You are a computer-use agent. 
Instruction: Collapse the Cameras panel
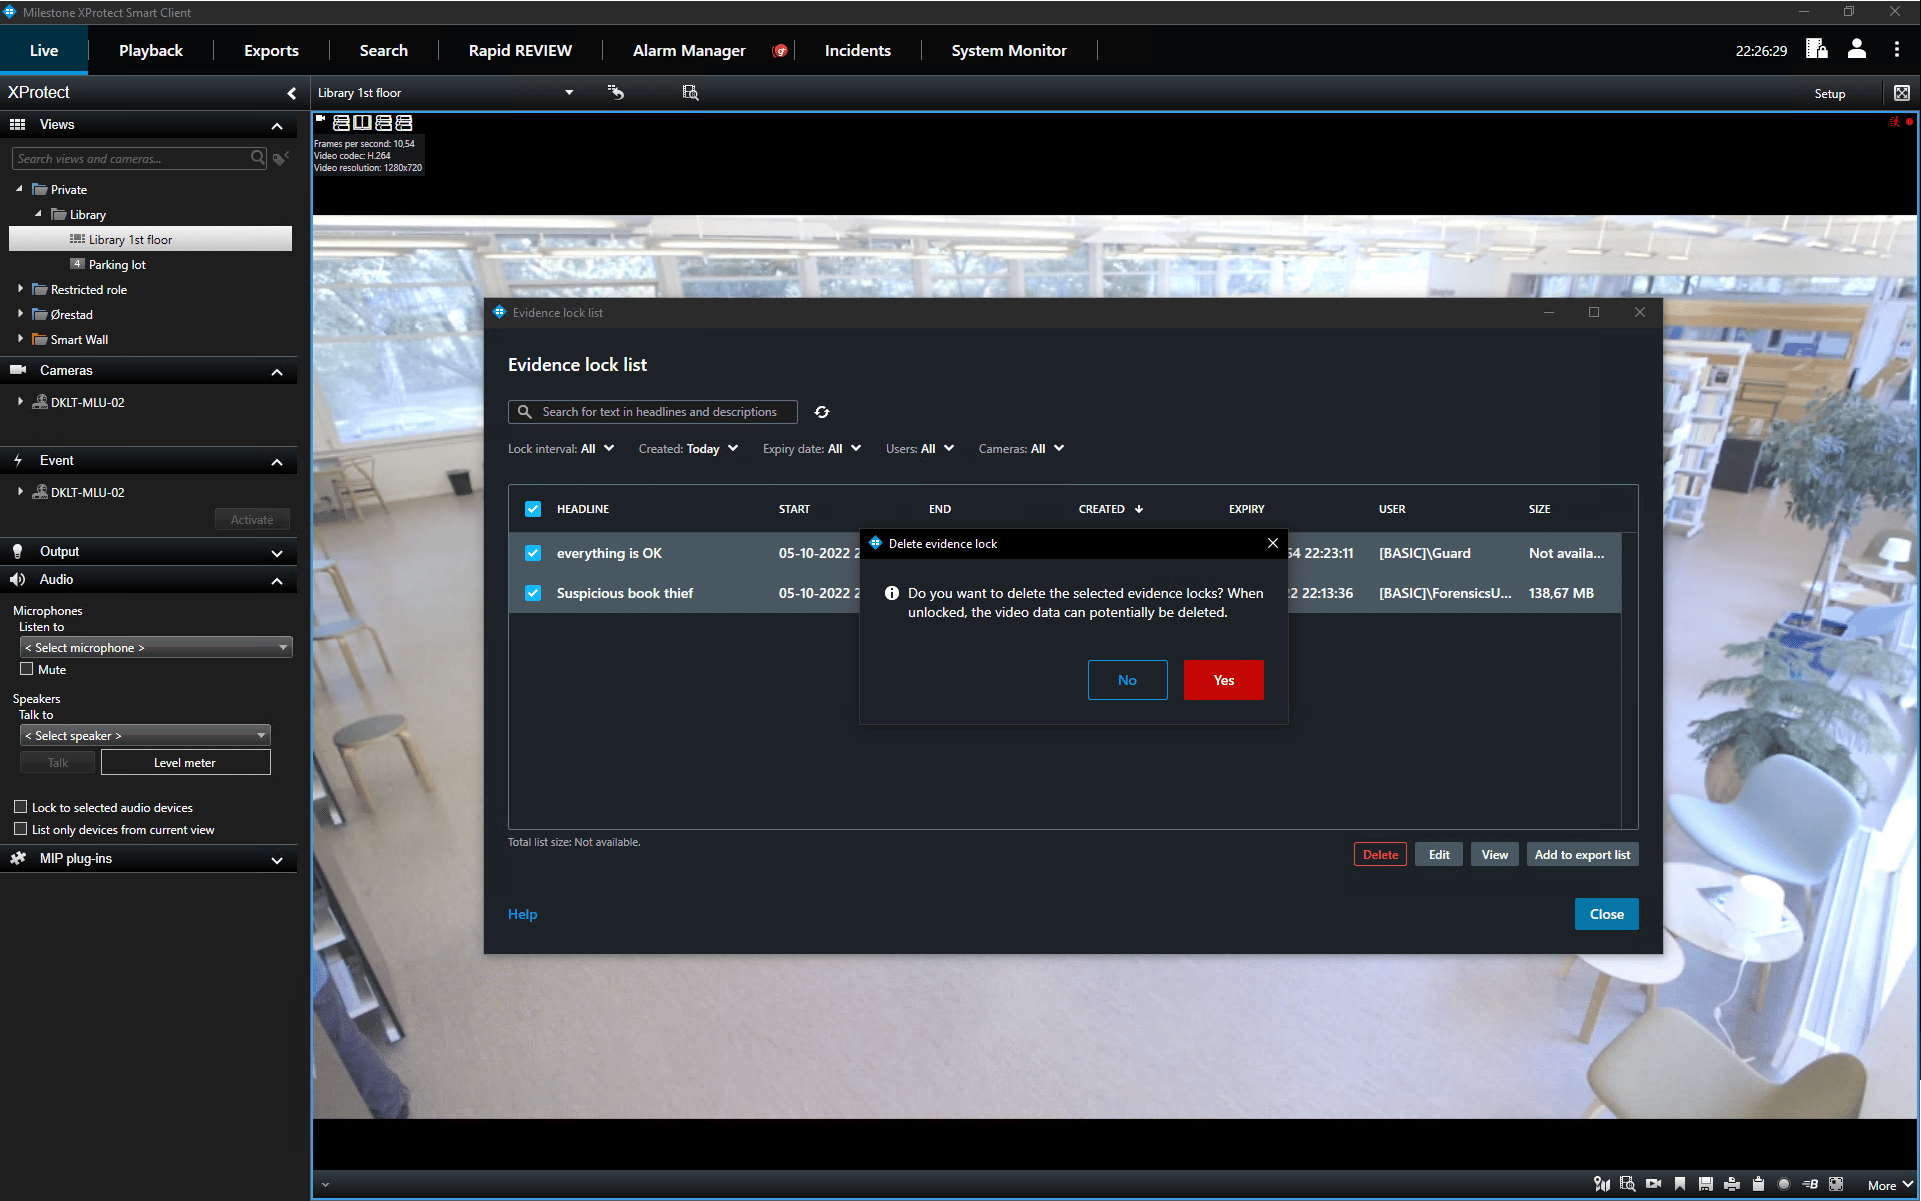pyautogui.click(x=277, y=370)
